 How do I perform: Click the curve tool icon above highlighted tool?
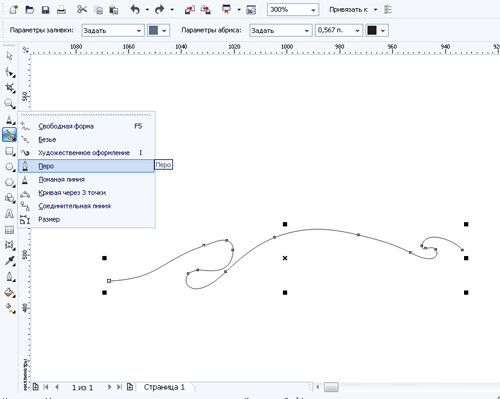pos(10,120)
